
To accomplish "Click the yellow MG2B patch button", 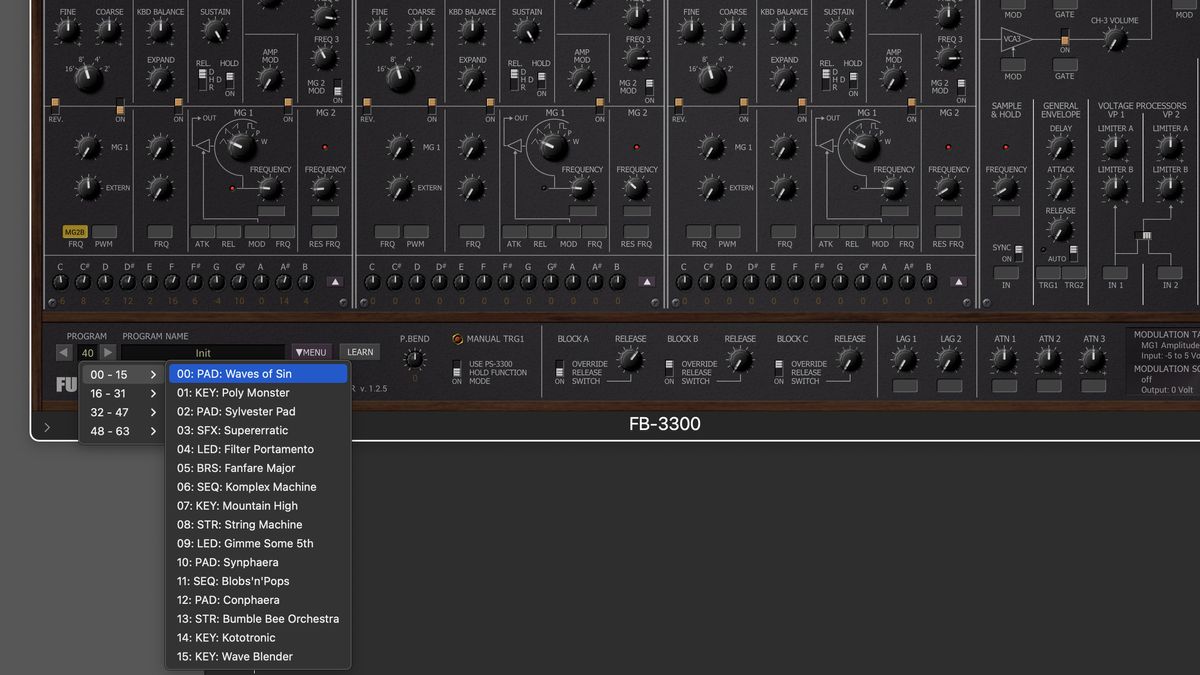I will coord(76,232).
